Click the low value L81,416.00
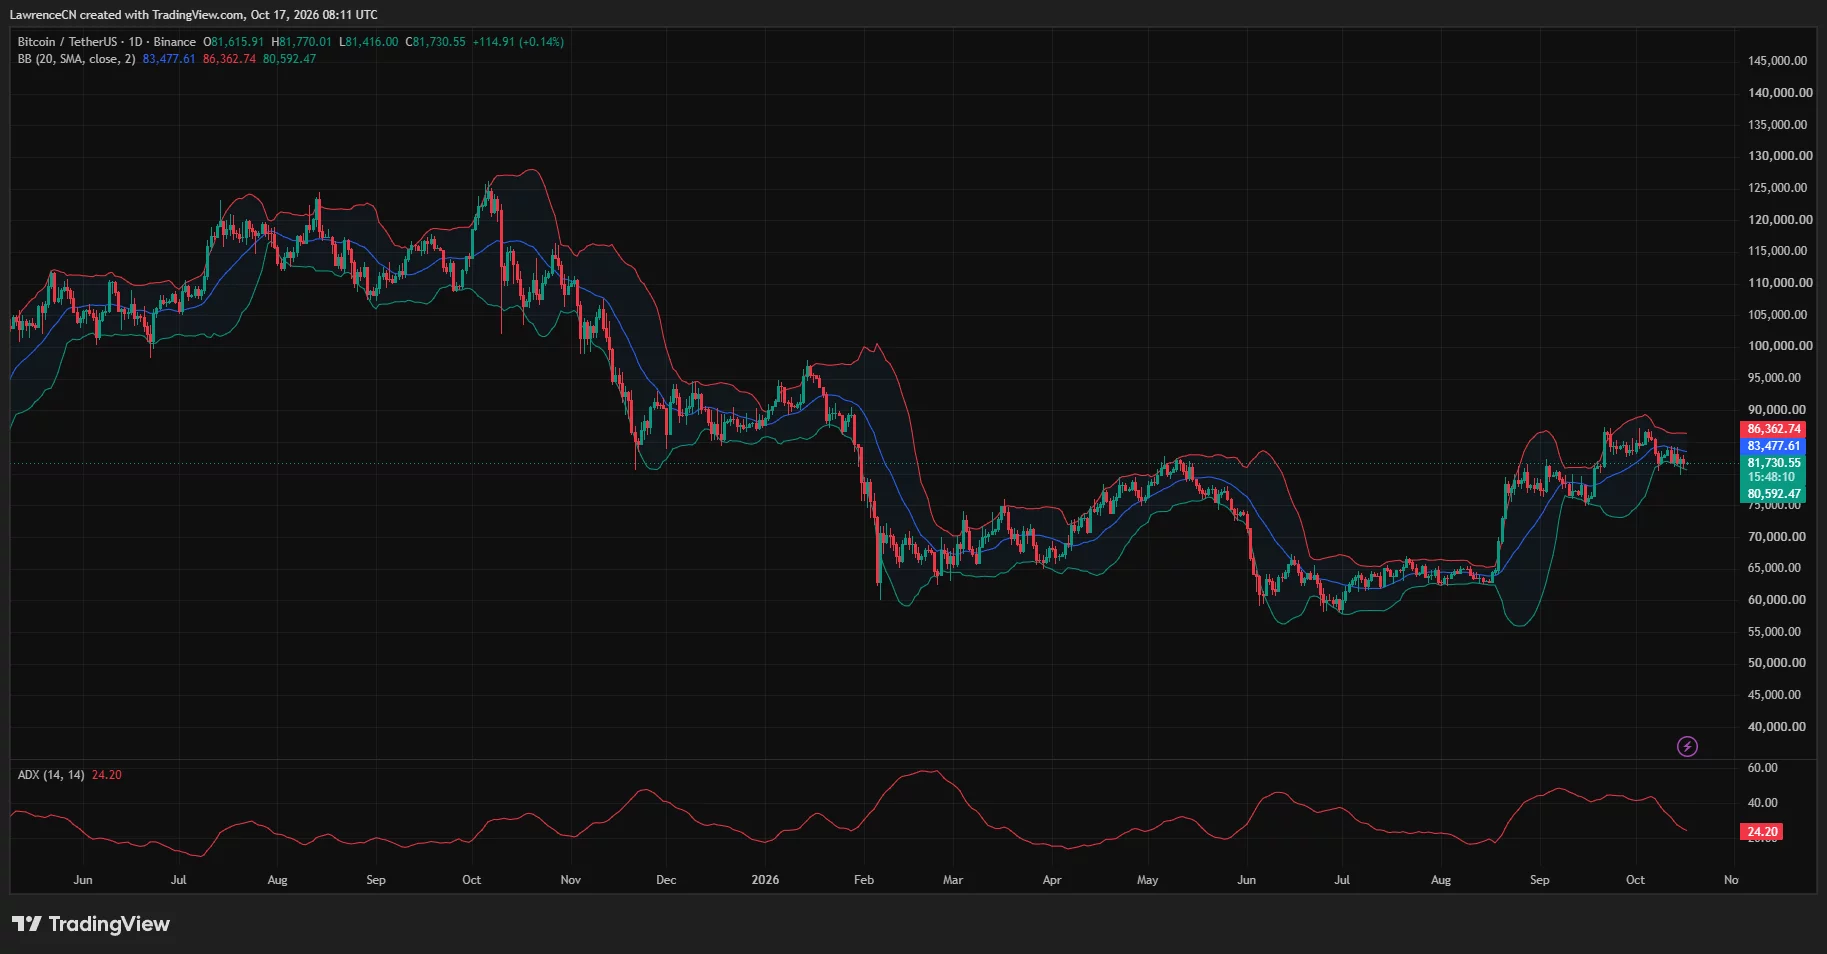Viewport: 1827px width, 954px height. [x=369, y=42]
